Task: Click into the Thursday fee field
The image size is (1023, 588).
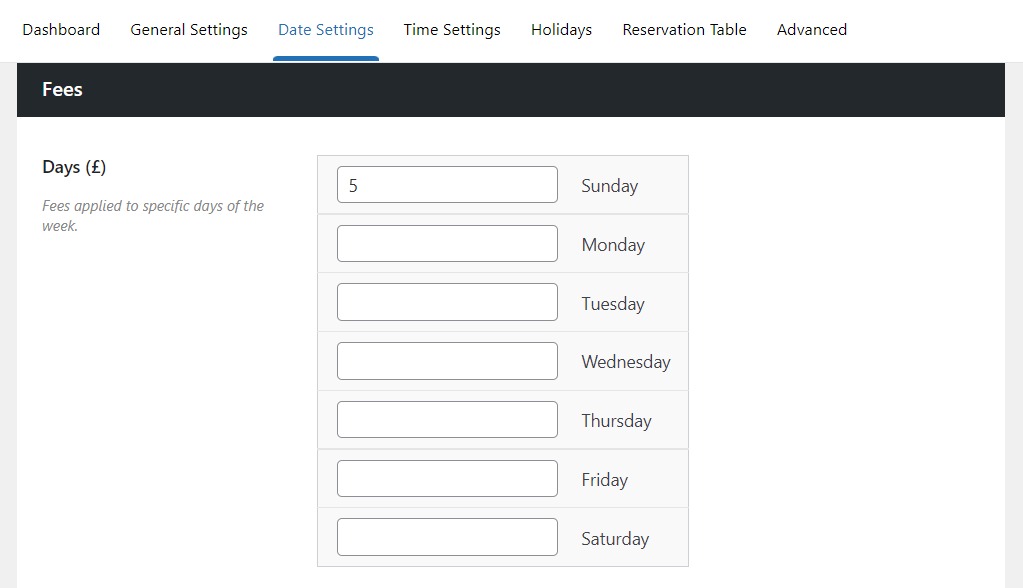Action: pos(447,420)
